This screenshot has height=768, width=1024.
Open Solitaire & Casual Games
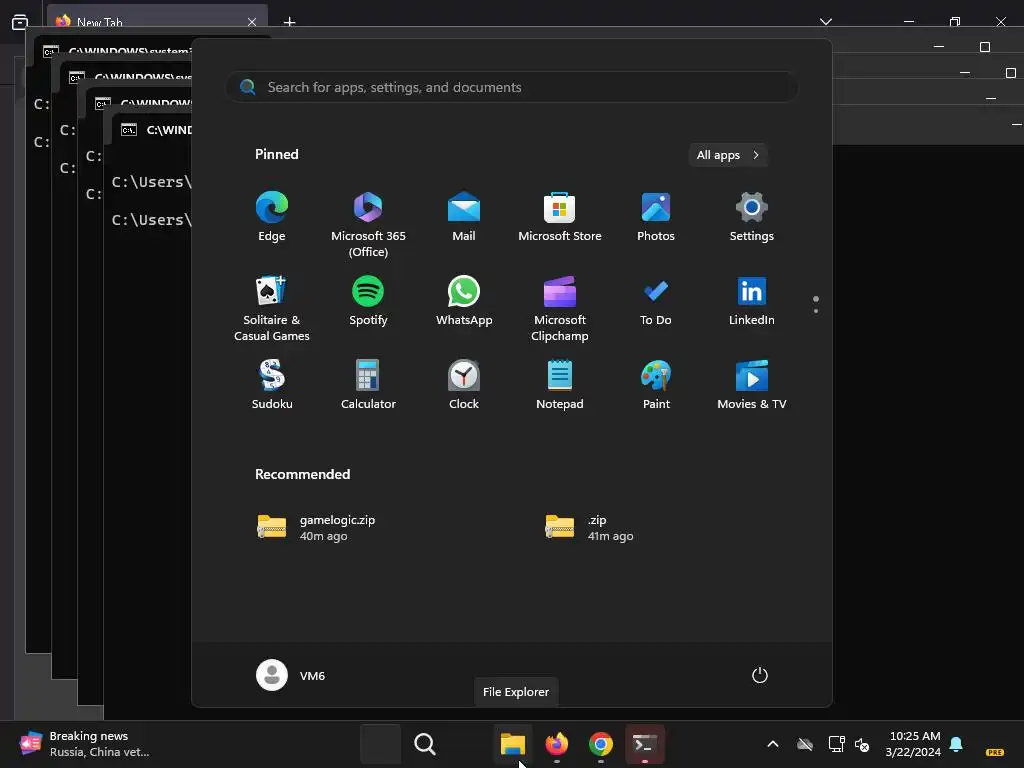[272, 309]
